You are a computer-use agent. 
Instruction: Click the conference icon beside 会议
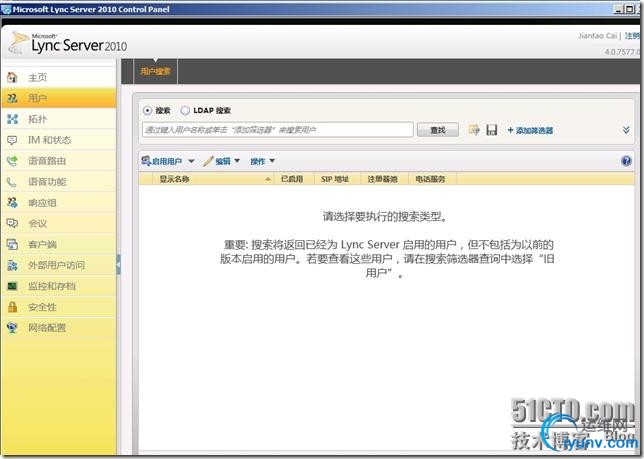pos(12,223)
